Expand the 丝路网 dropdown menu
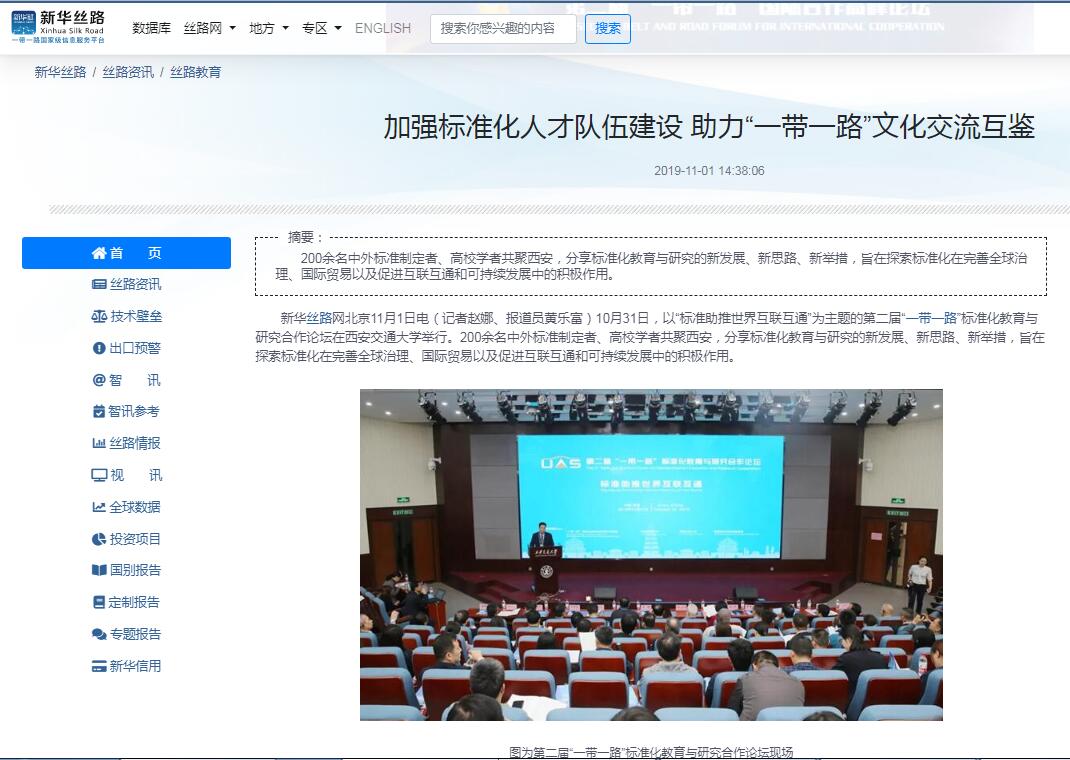Image resolution: width=1070 pixels, height=760 pixels. coord(210,28)
